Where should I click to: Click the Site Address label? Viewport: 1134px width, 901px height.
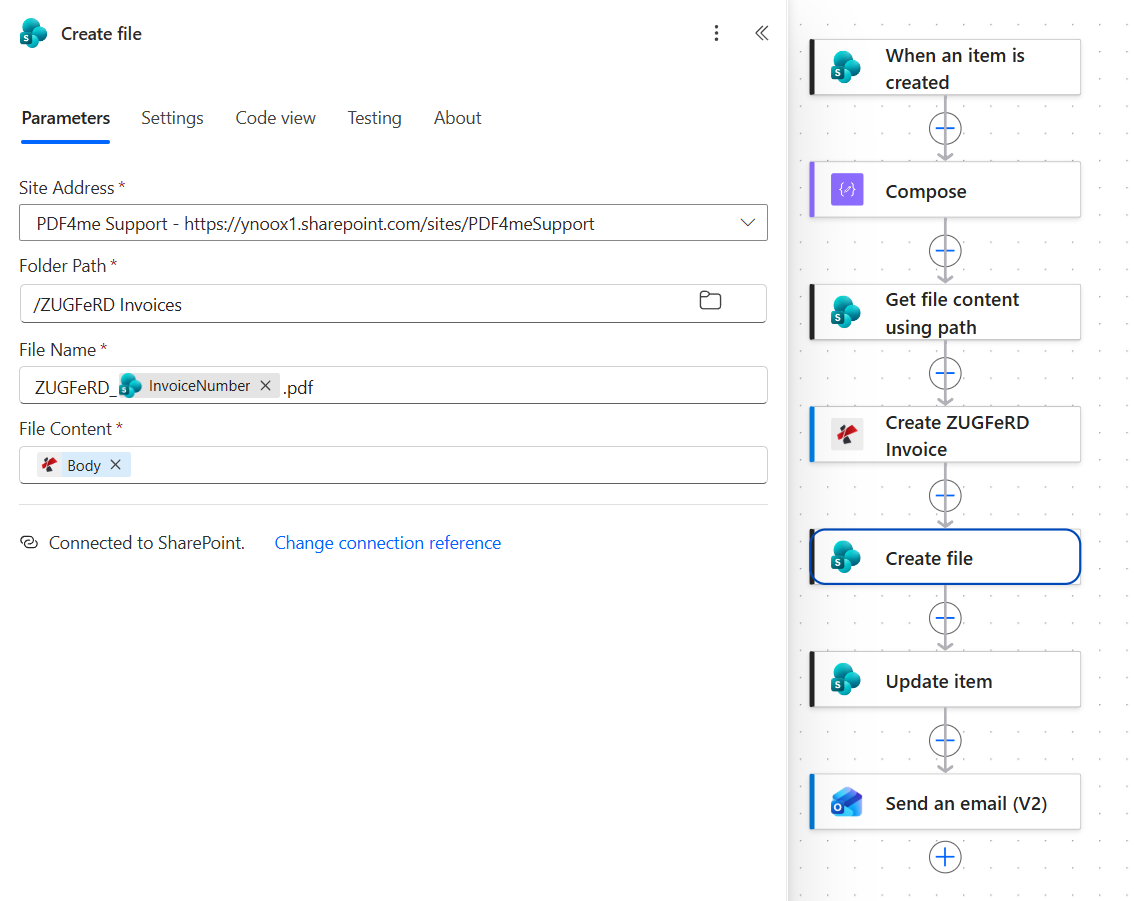point(67,187)
